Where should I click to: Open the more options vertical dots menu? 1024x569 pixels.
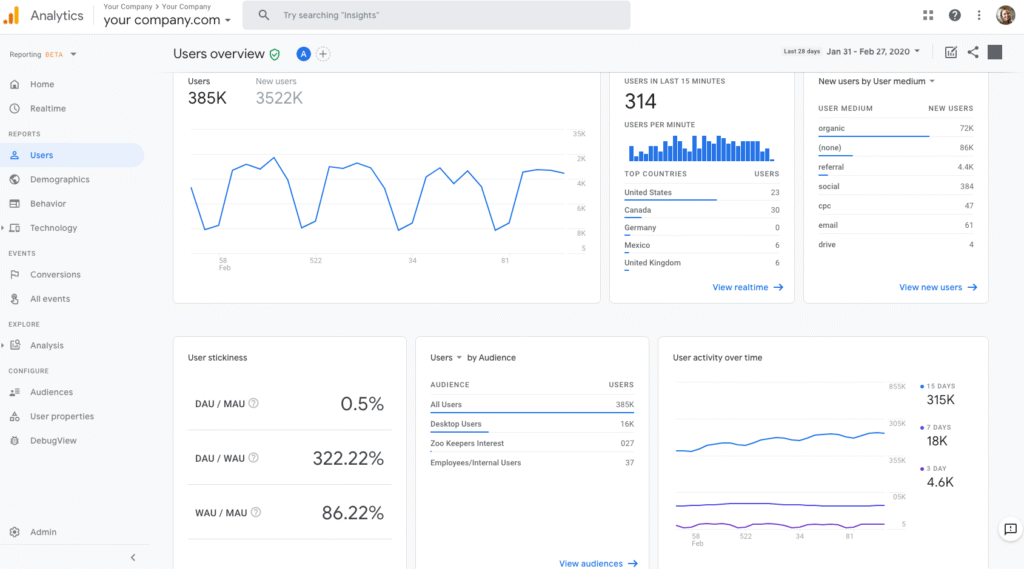[x=979, y=15]
